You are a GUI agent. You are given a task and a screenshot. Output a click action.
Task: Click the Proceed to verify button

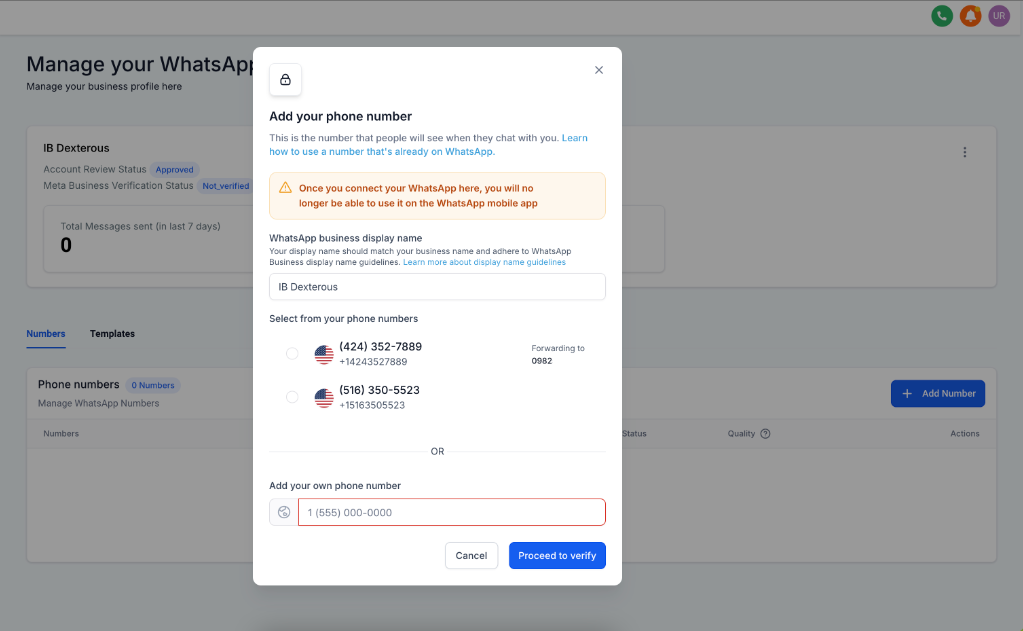point(557,556)
